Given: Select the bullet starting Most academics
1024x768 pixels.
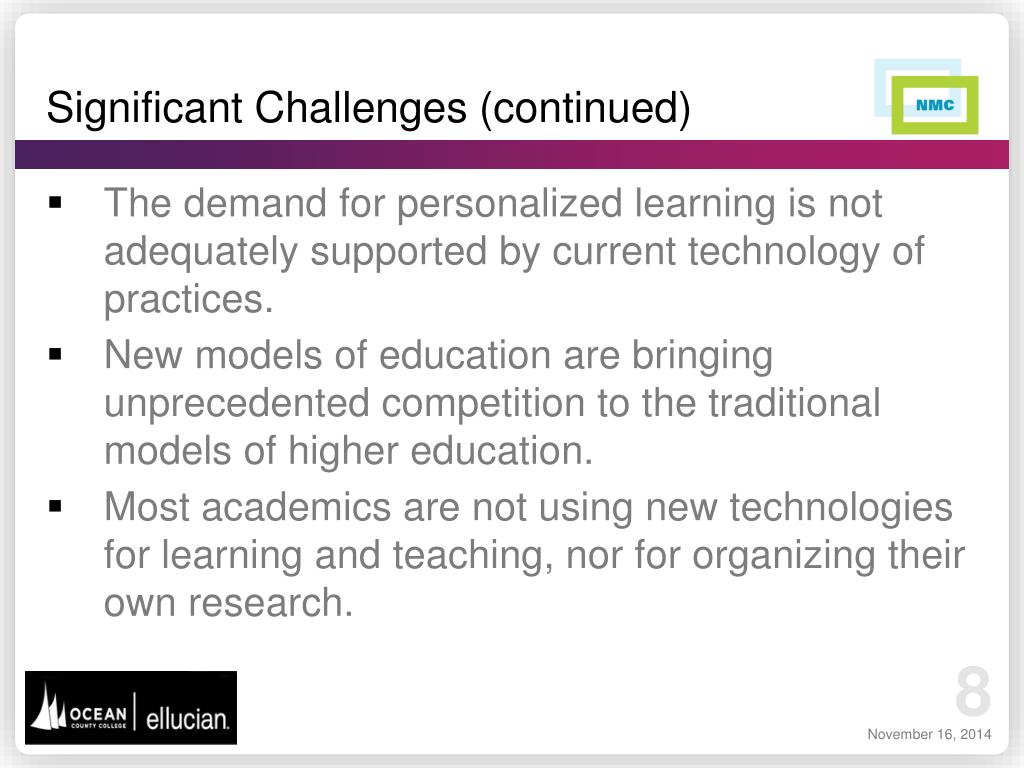Looking at the screenshot, I should [534, 554].
